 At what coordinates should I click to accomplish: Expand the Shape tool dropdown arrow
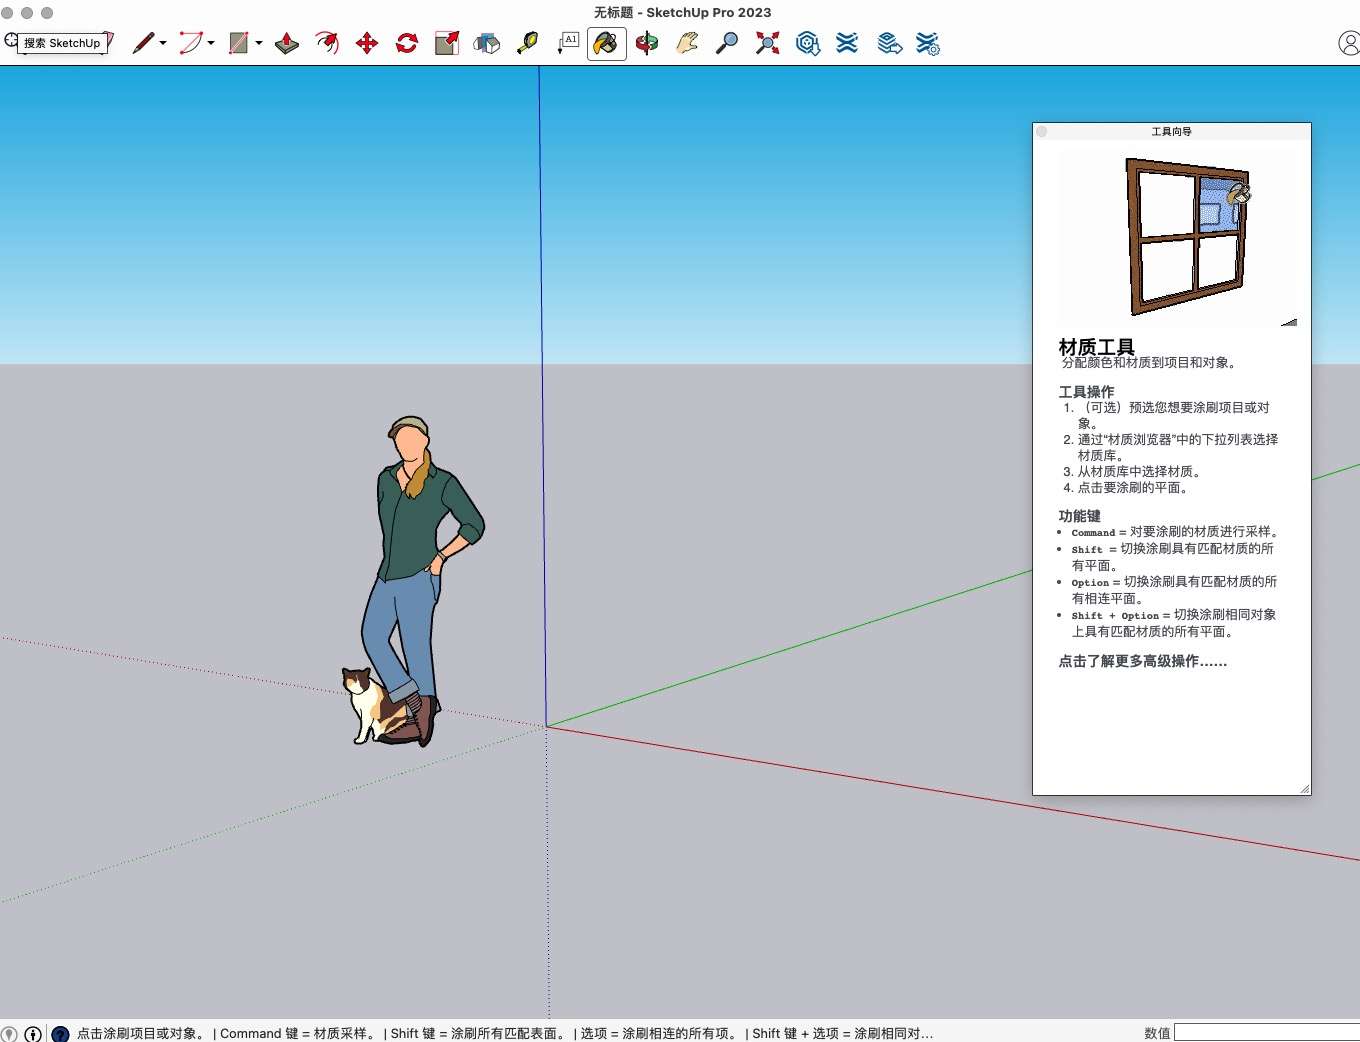coord(259,43)
